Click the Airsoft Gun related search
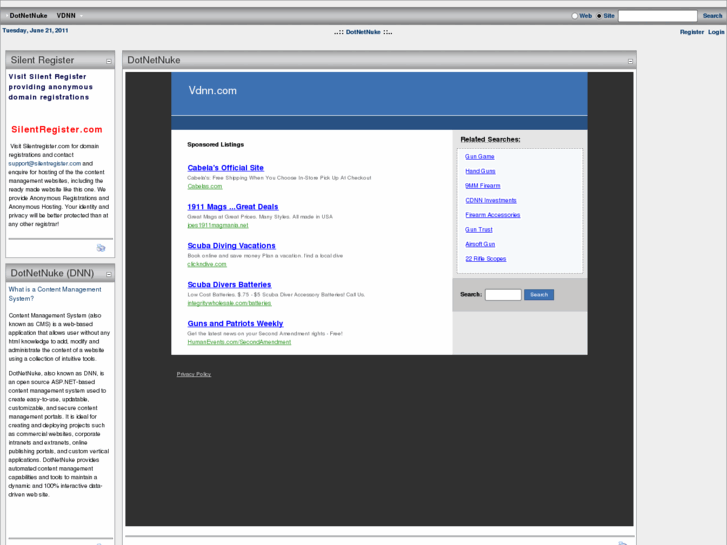This screenshot has height=545, width=727. [x=480, y=244]
